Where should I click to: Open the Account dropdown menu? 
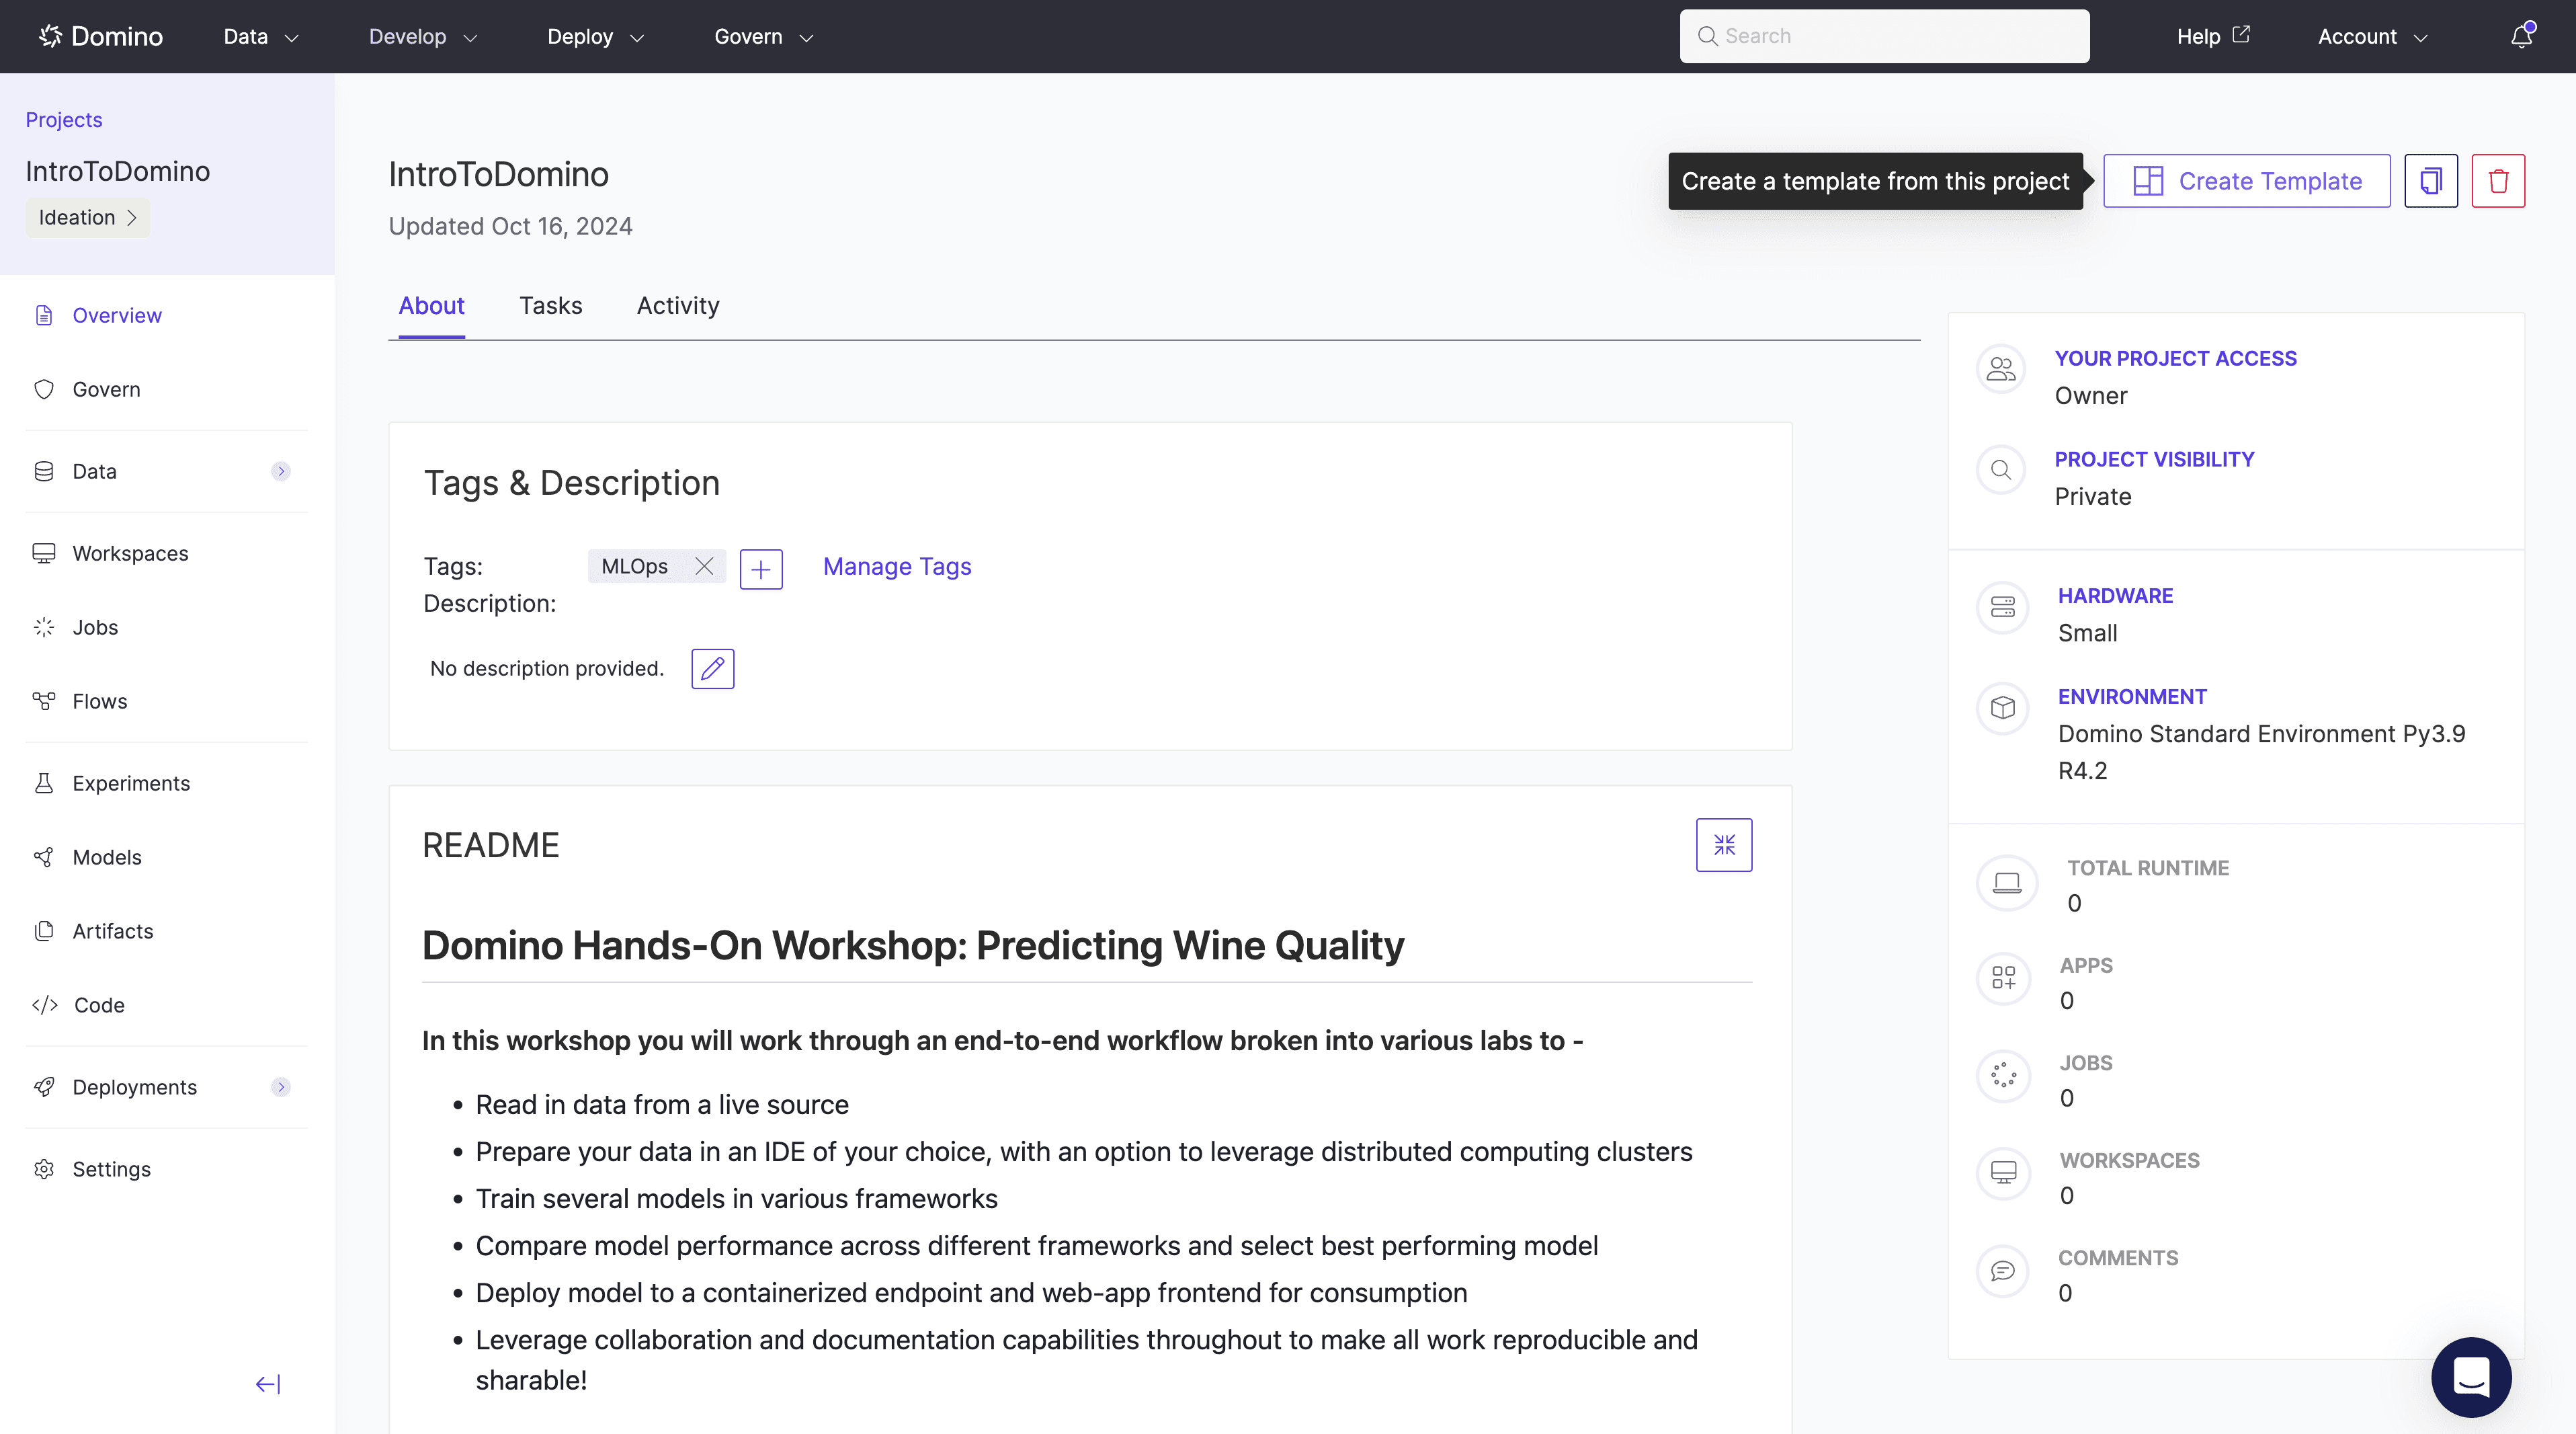2372,37
